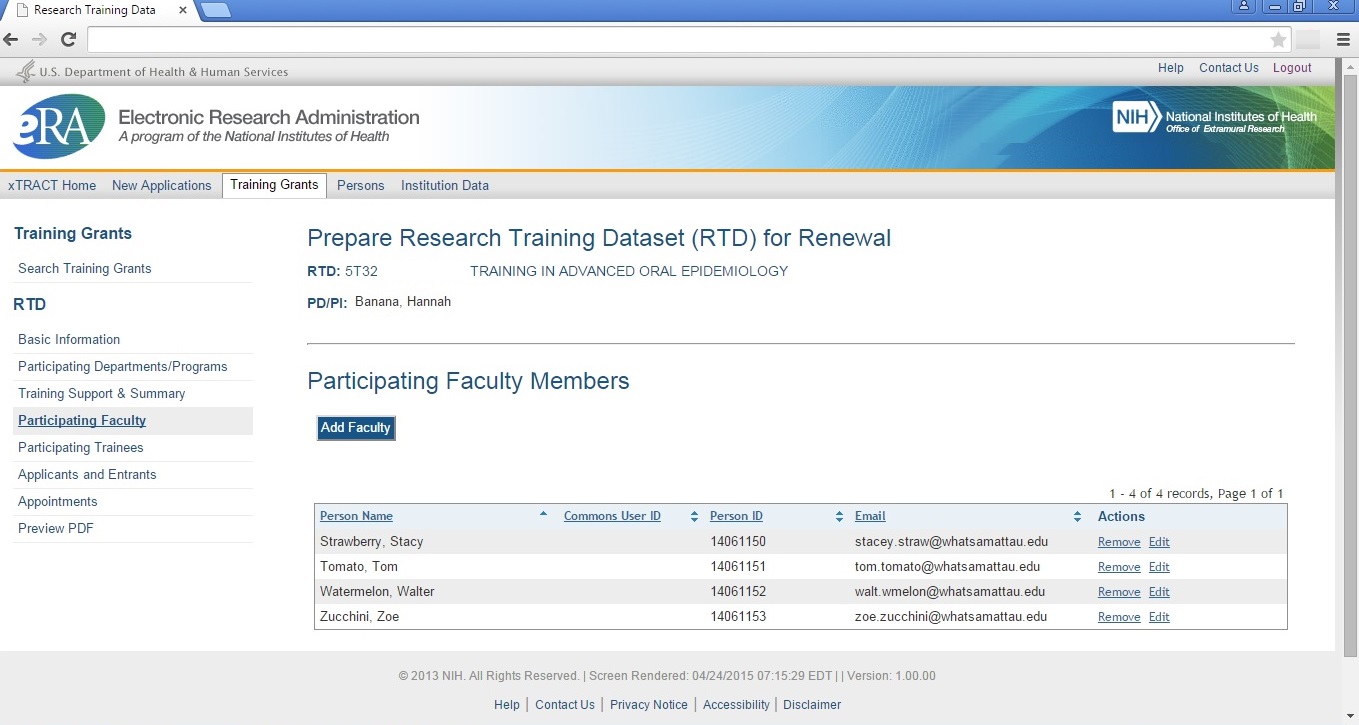Image resolution: width=1359 pixels, height=725 pixels.
Task: Open the Persons tab
Action: click(x=360, y=185)
